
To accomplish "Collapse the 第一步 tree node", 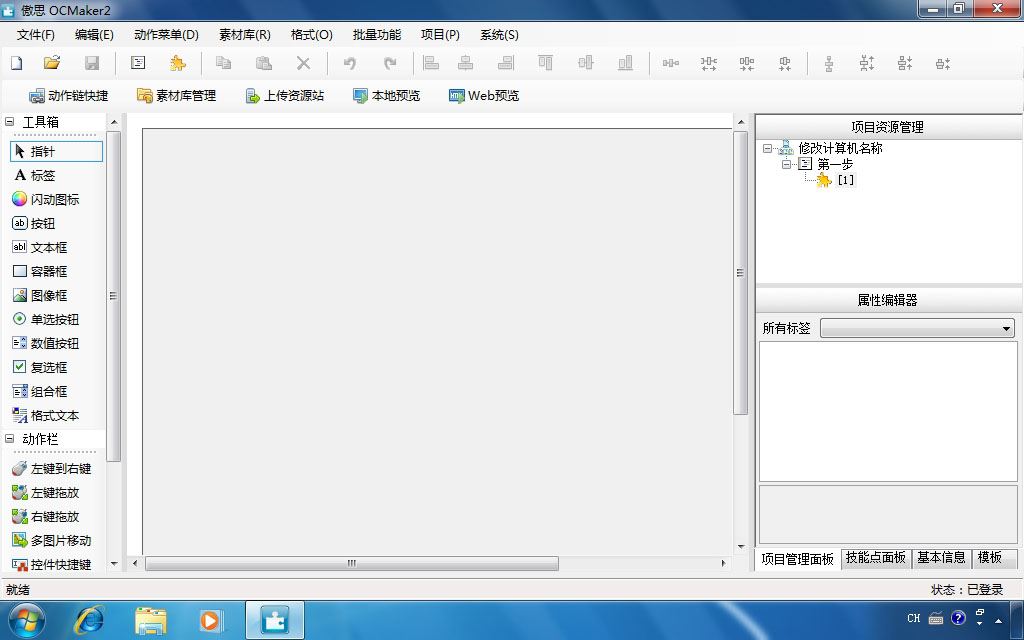I will 786,164.
